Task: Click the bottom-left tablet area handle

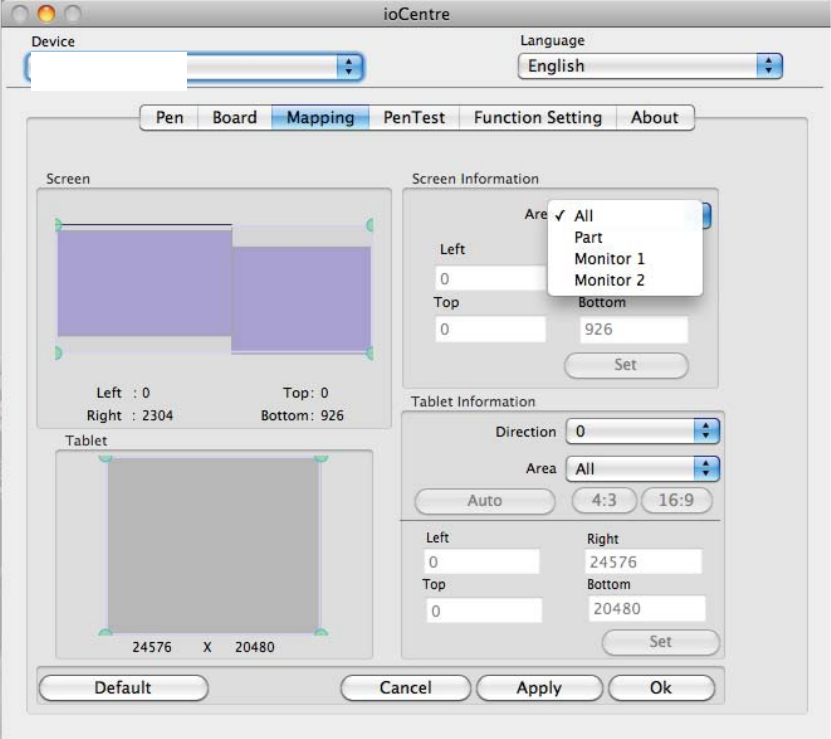Action: [x=105, y=632]
